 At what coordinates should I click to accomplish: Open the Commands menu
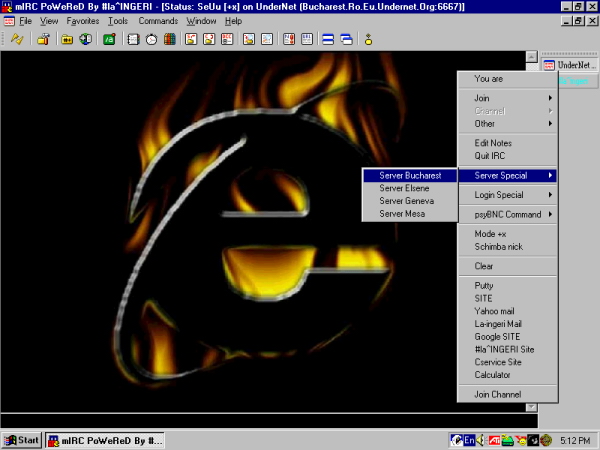(x=158, y=21)
